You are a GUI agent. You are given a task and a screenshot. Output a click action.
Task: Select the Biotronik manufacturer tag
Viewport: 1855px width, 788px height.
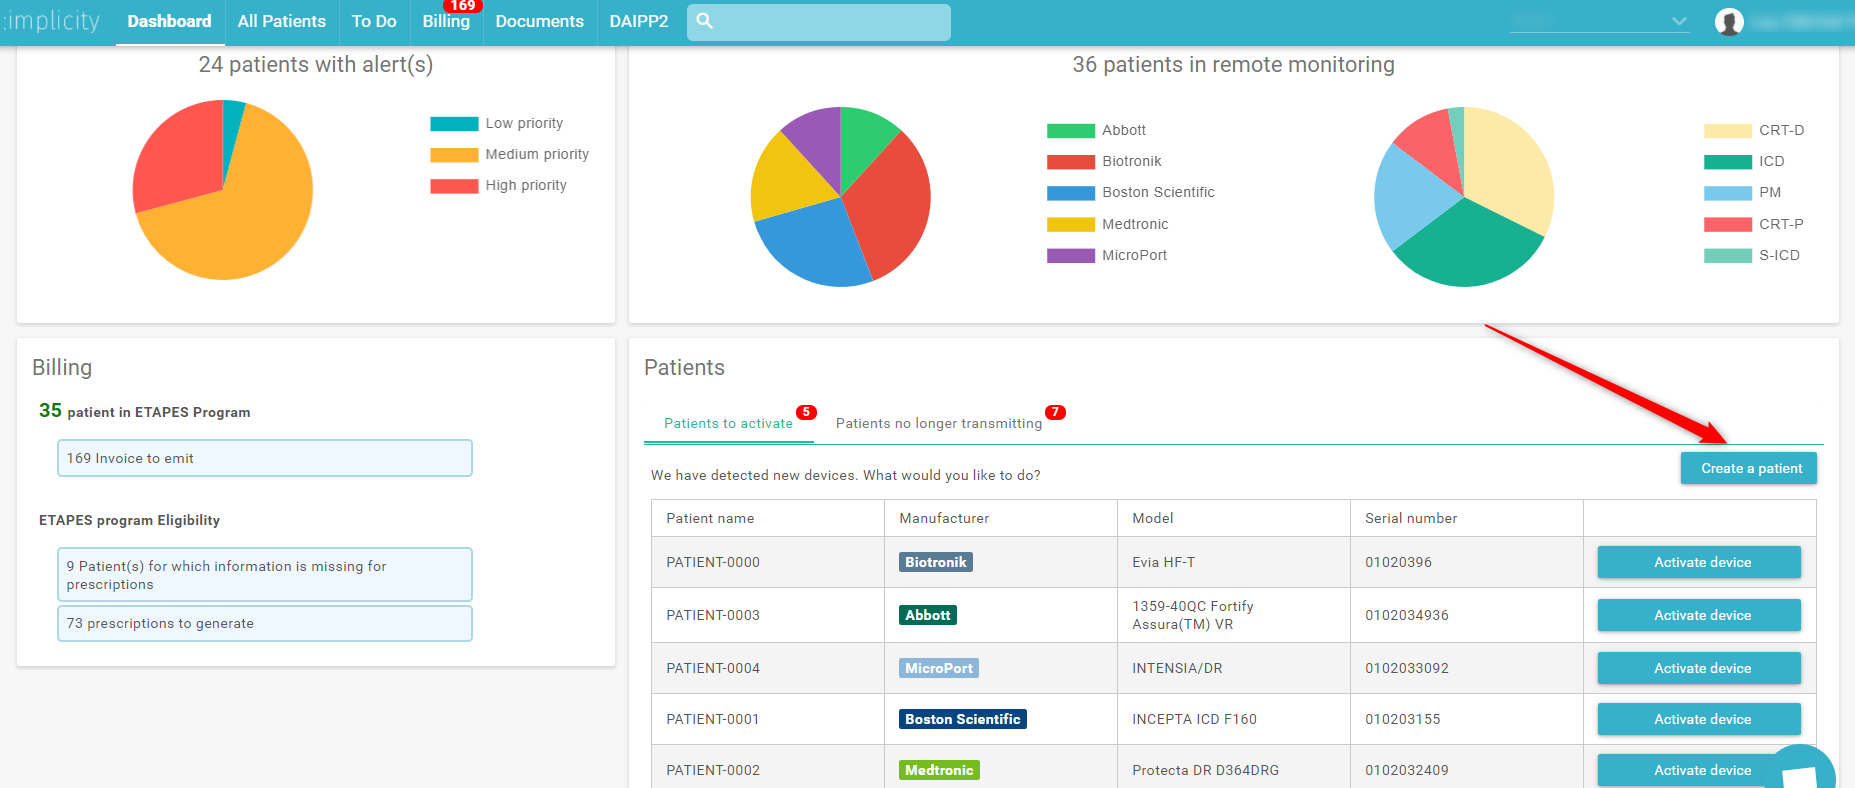[x=936, y=562]
